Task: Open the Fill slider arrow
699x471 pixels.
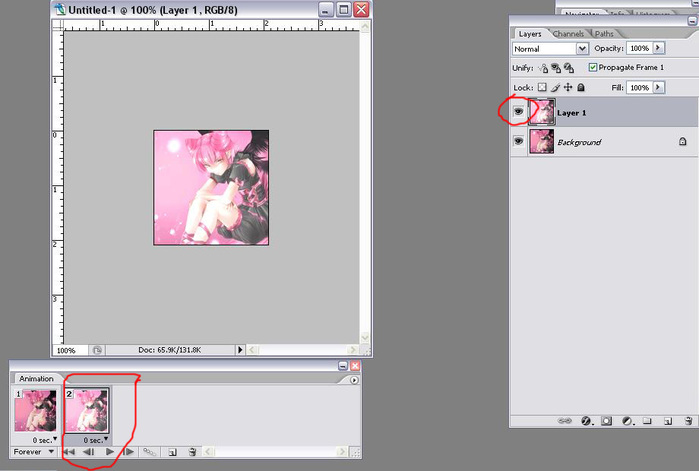Action: click(x=658, y=87)
